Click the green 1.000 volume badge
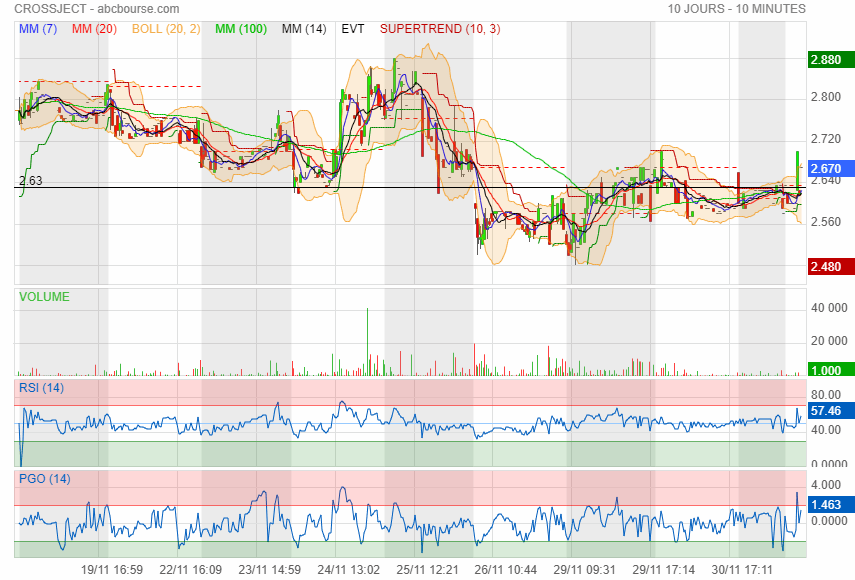Image resolution: width=855 pixels, height=580 pixels. point(830,370)
